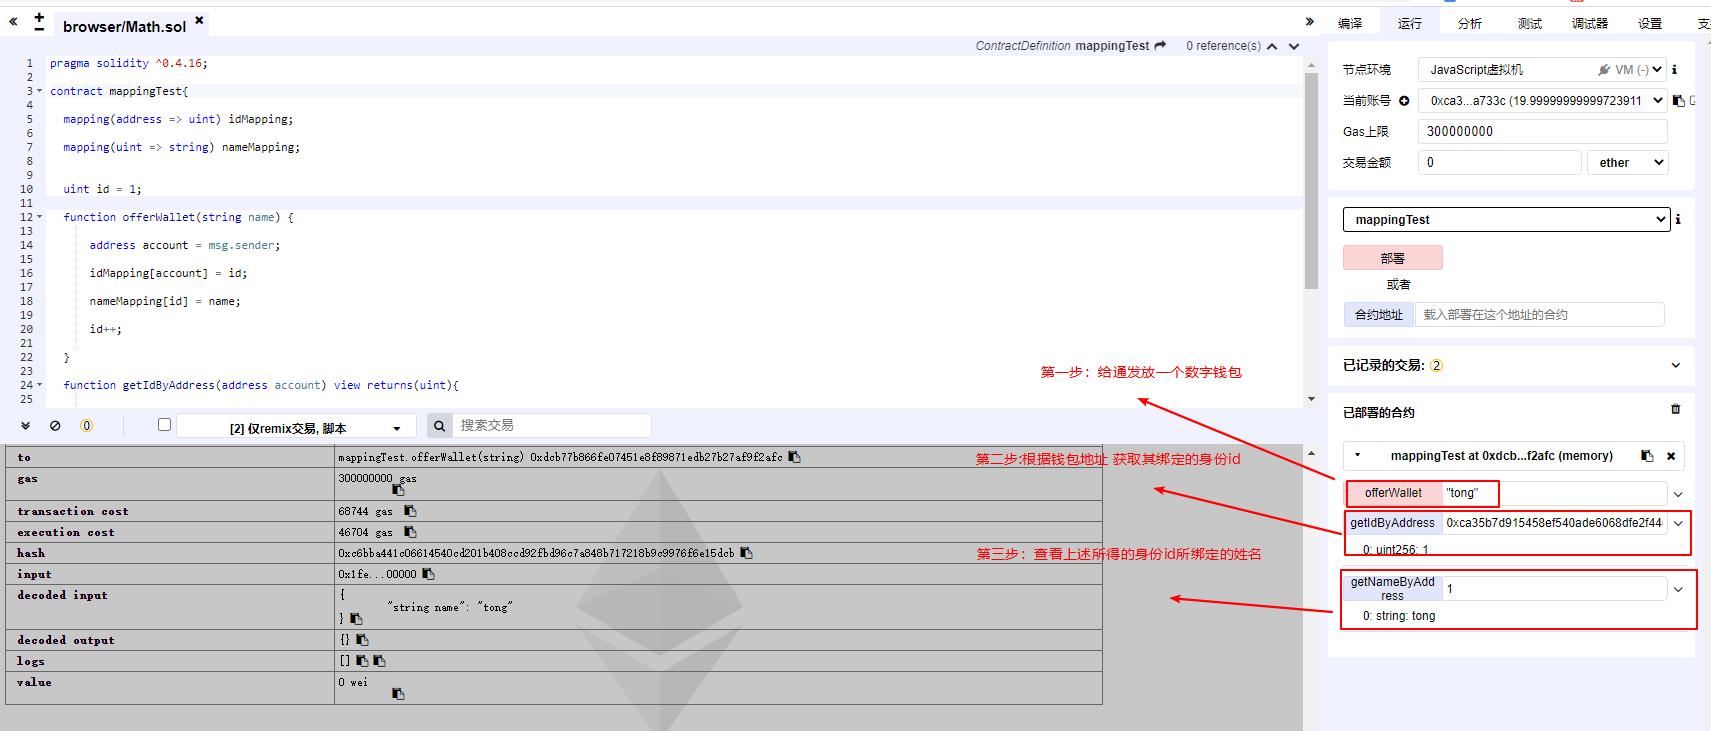Copy the decoded output {} value
This screenshot has height=731, width=1711.
point(362,640)
